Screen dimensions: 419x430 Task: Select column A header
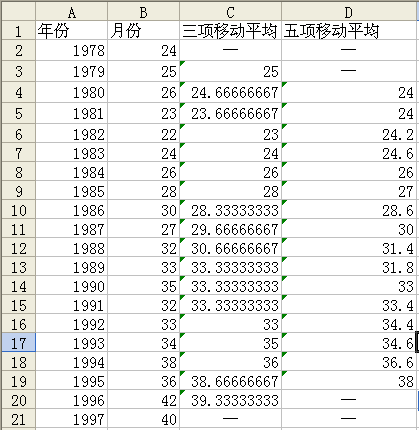[x=72, y=12]
